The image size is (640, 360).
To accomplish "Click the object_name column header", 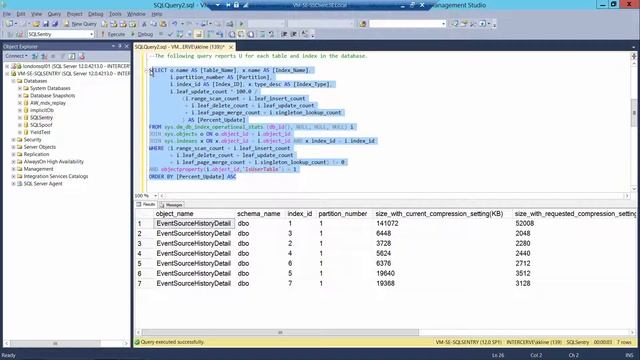I will pyautogui.click(x=194, y=214).
